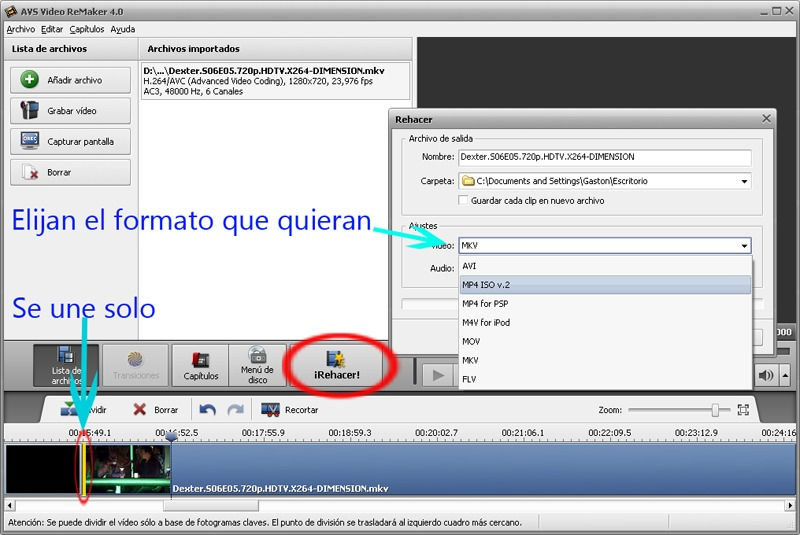The width and height of the screenshot is (800, 535).
Task: Click the Zoom slider handle
Action: [x=715, y=410]
